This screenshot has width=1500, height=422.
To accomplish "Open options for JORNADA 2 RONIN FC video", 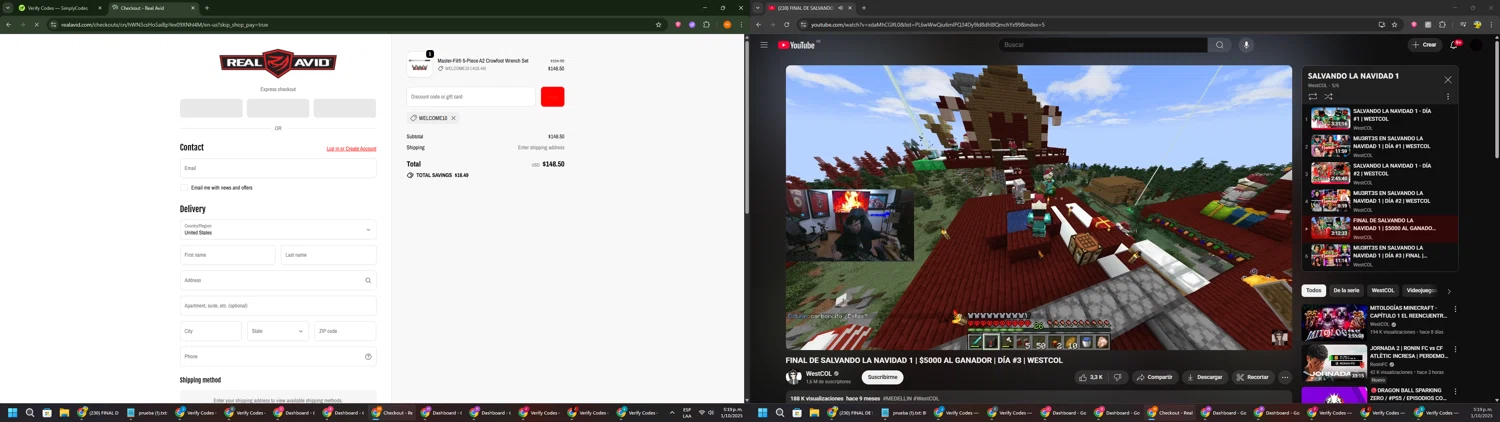I will click(1455, 349).
